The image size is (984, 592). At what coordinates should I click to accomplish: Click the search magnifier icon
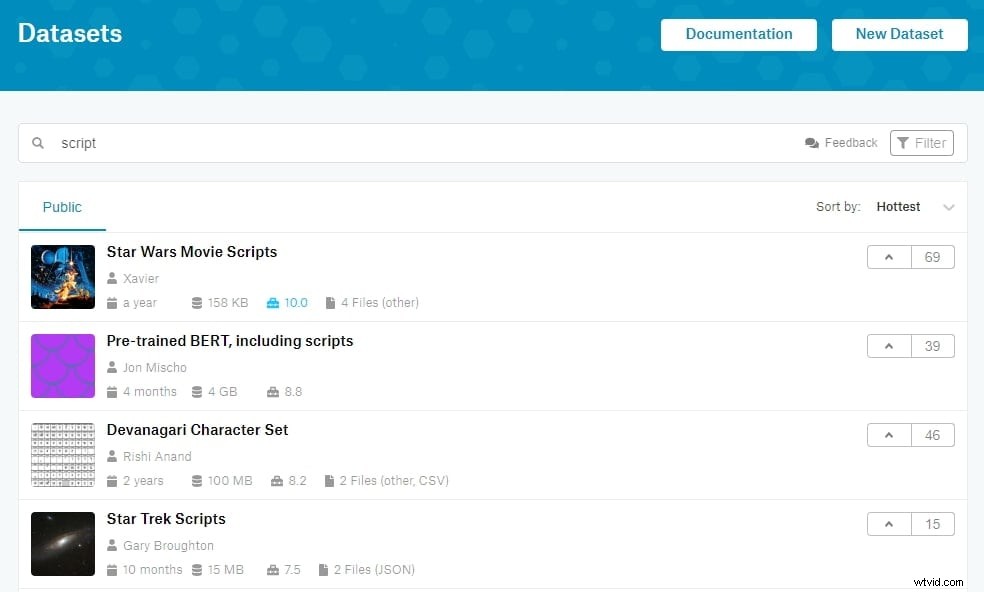(x=38, y=143)
